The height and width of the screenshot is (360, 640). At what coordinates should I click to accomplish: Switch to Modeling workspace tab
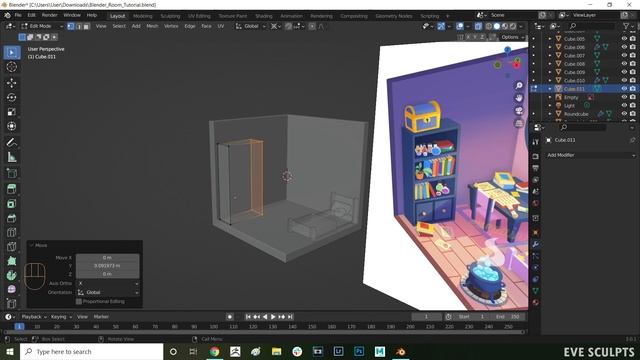[x=142, y=16]
